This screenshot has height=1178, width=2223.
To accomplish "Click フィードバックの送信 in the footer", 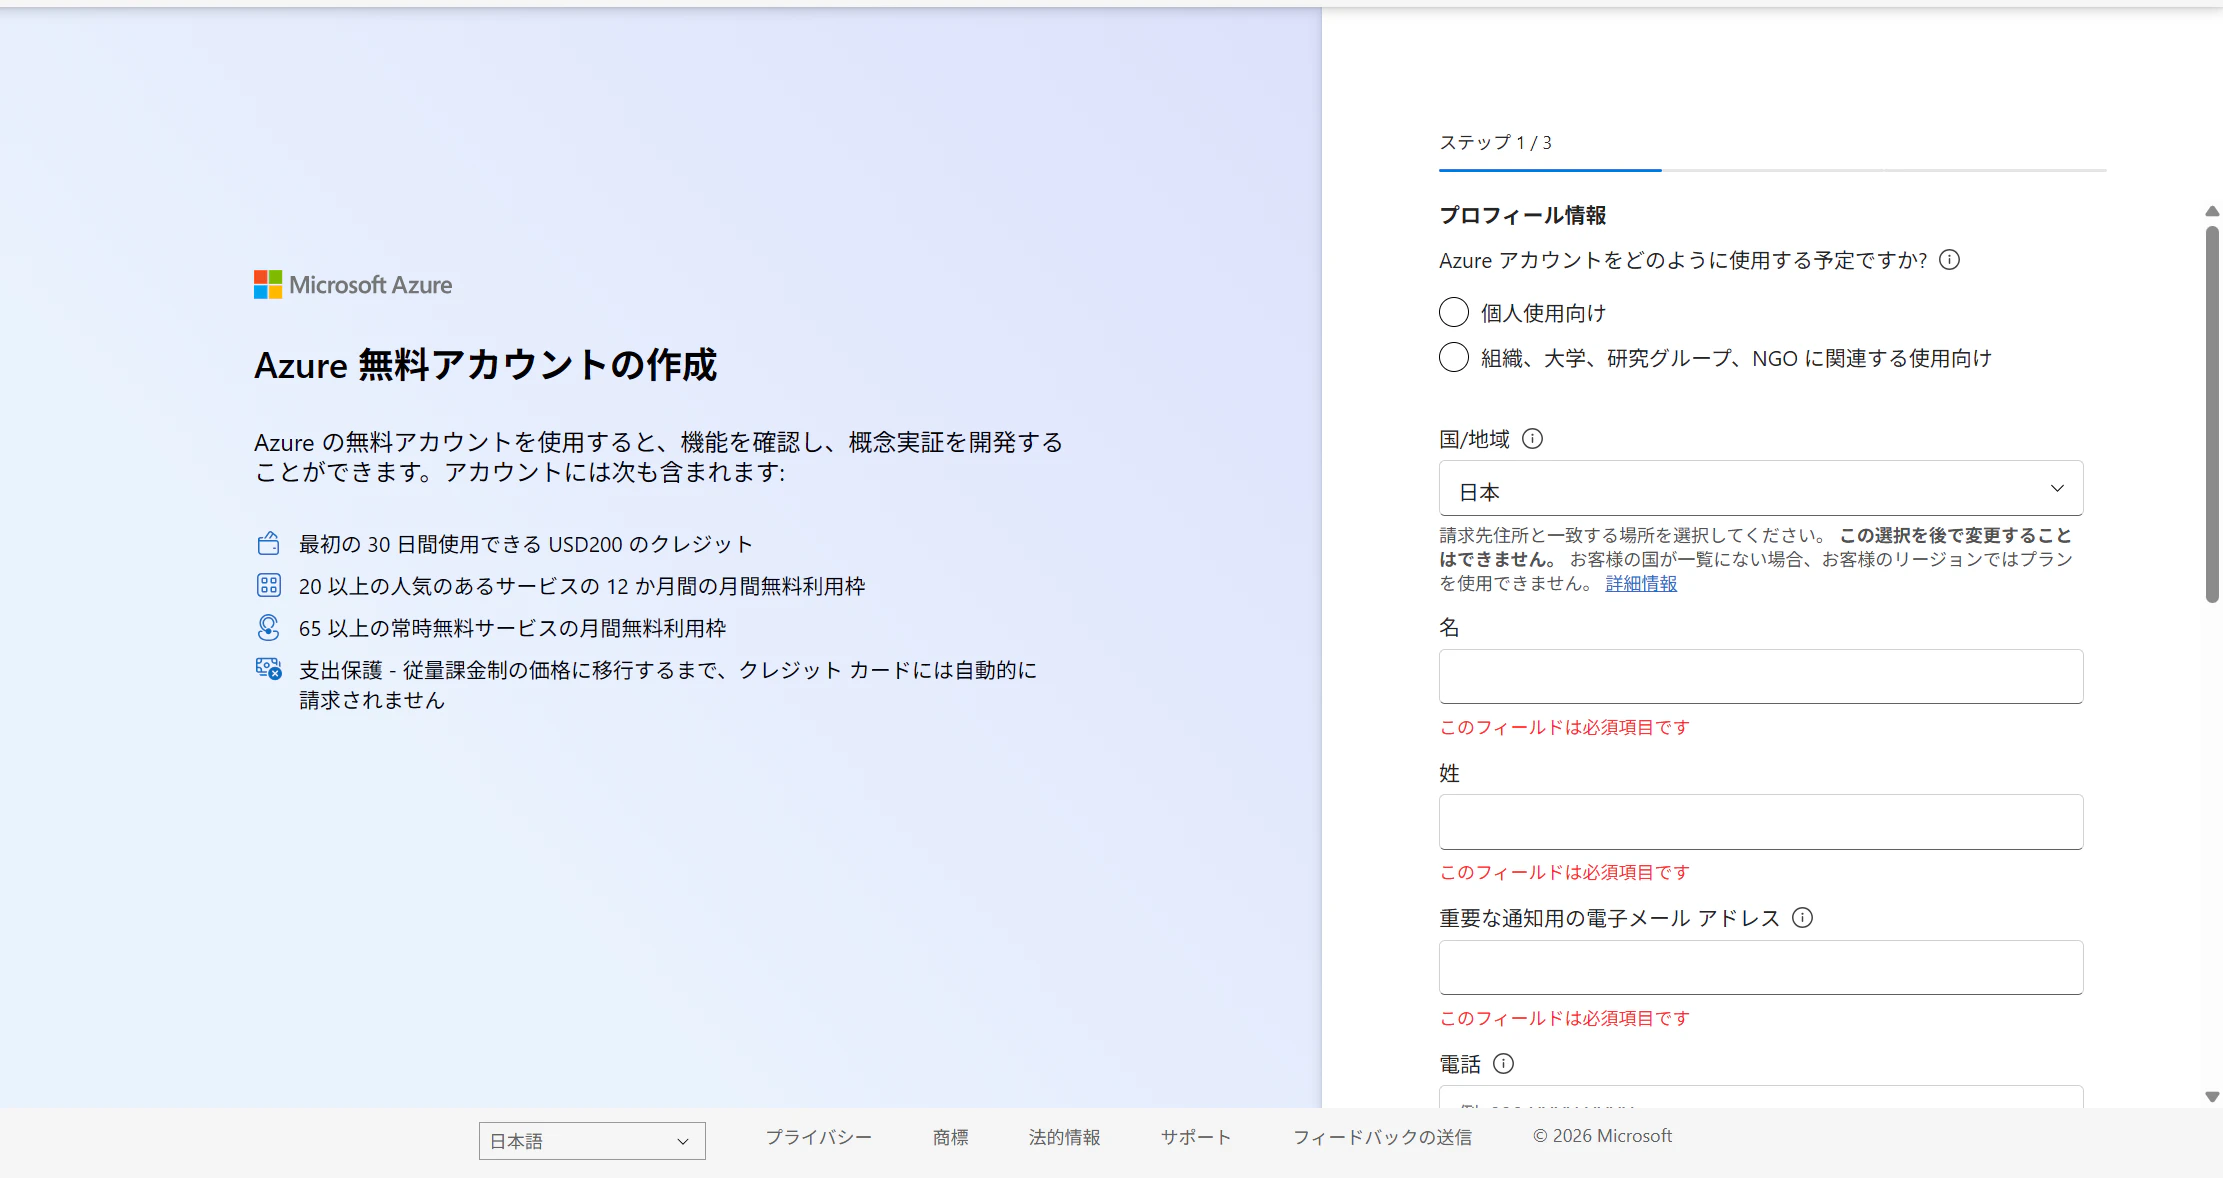I will [1382, 1137].
